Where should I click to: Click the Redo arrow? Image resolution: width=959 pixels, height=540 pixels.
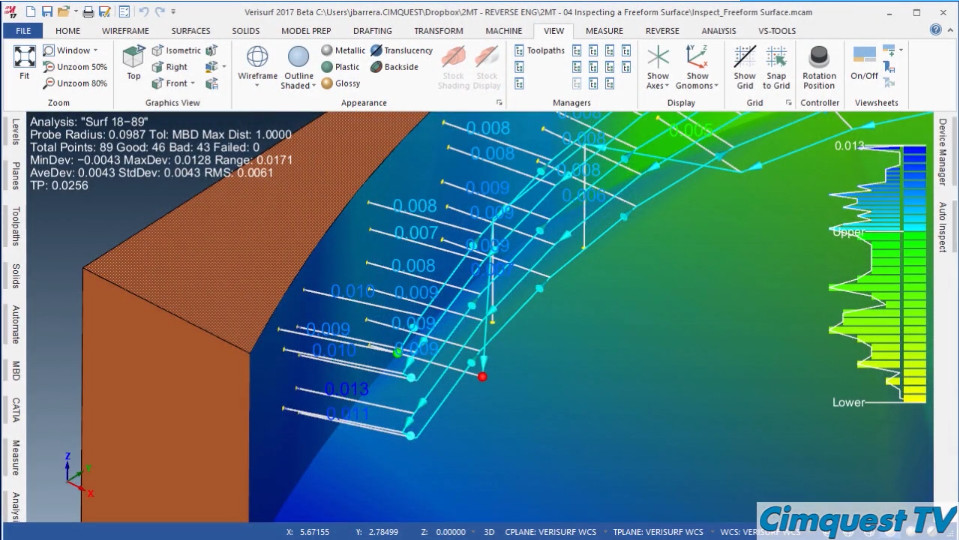160,12
